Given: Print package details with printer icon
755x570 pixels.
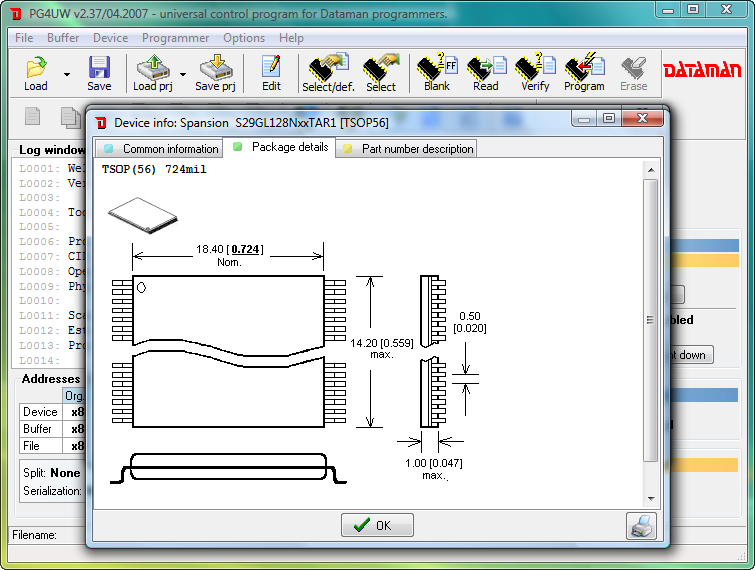Looking at the screenshot, I should coord(641,525).
